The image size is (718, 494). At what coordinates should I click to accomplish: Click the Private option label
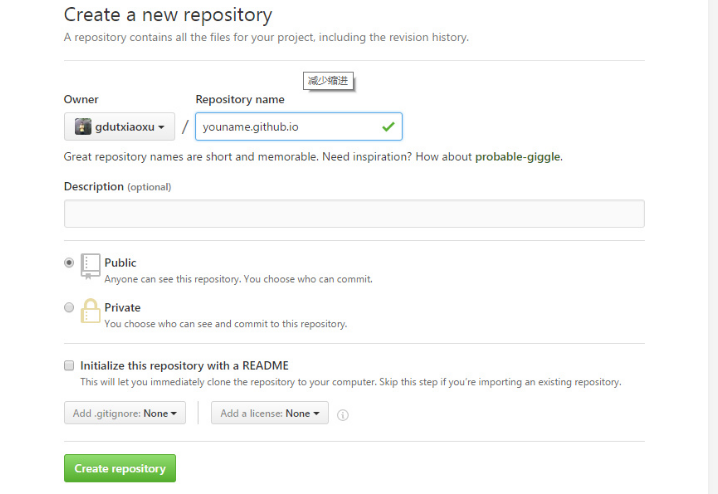[122, 308]
